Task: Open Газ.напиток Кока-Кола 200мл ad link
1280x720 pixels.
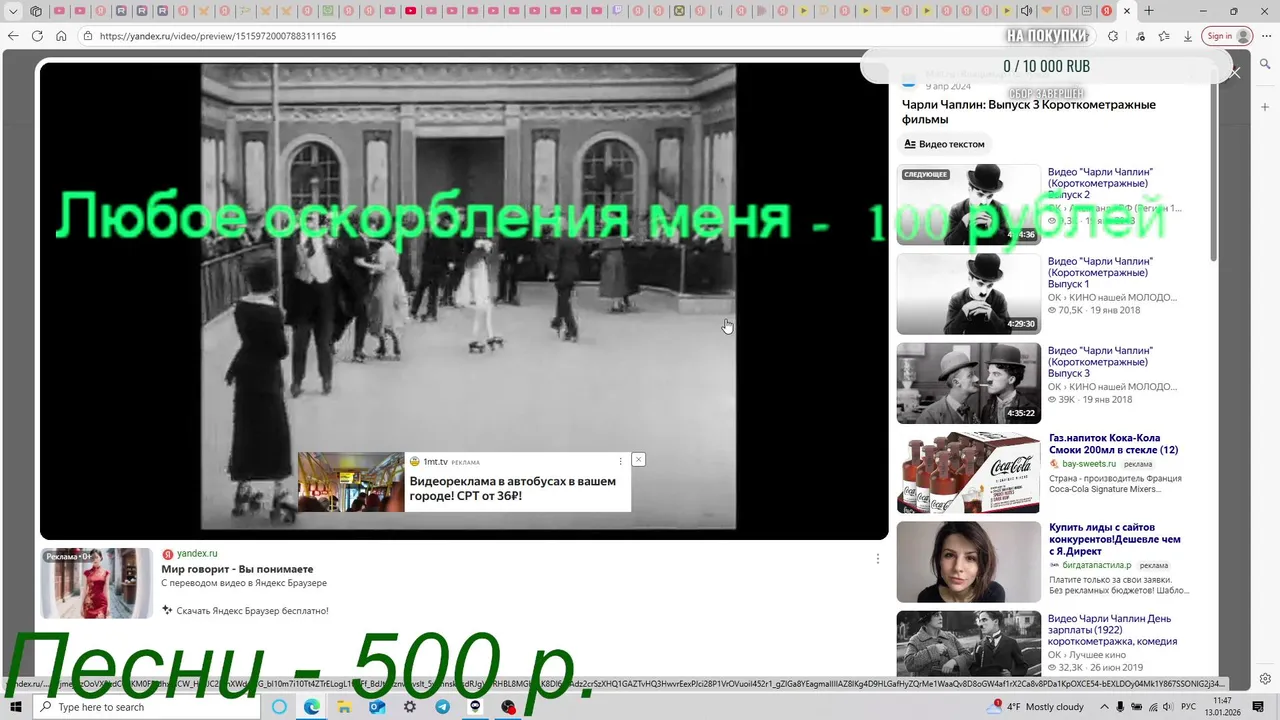Action: tap(1113, 444)
